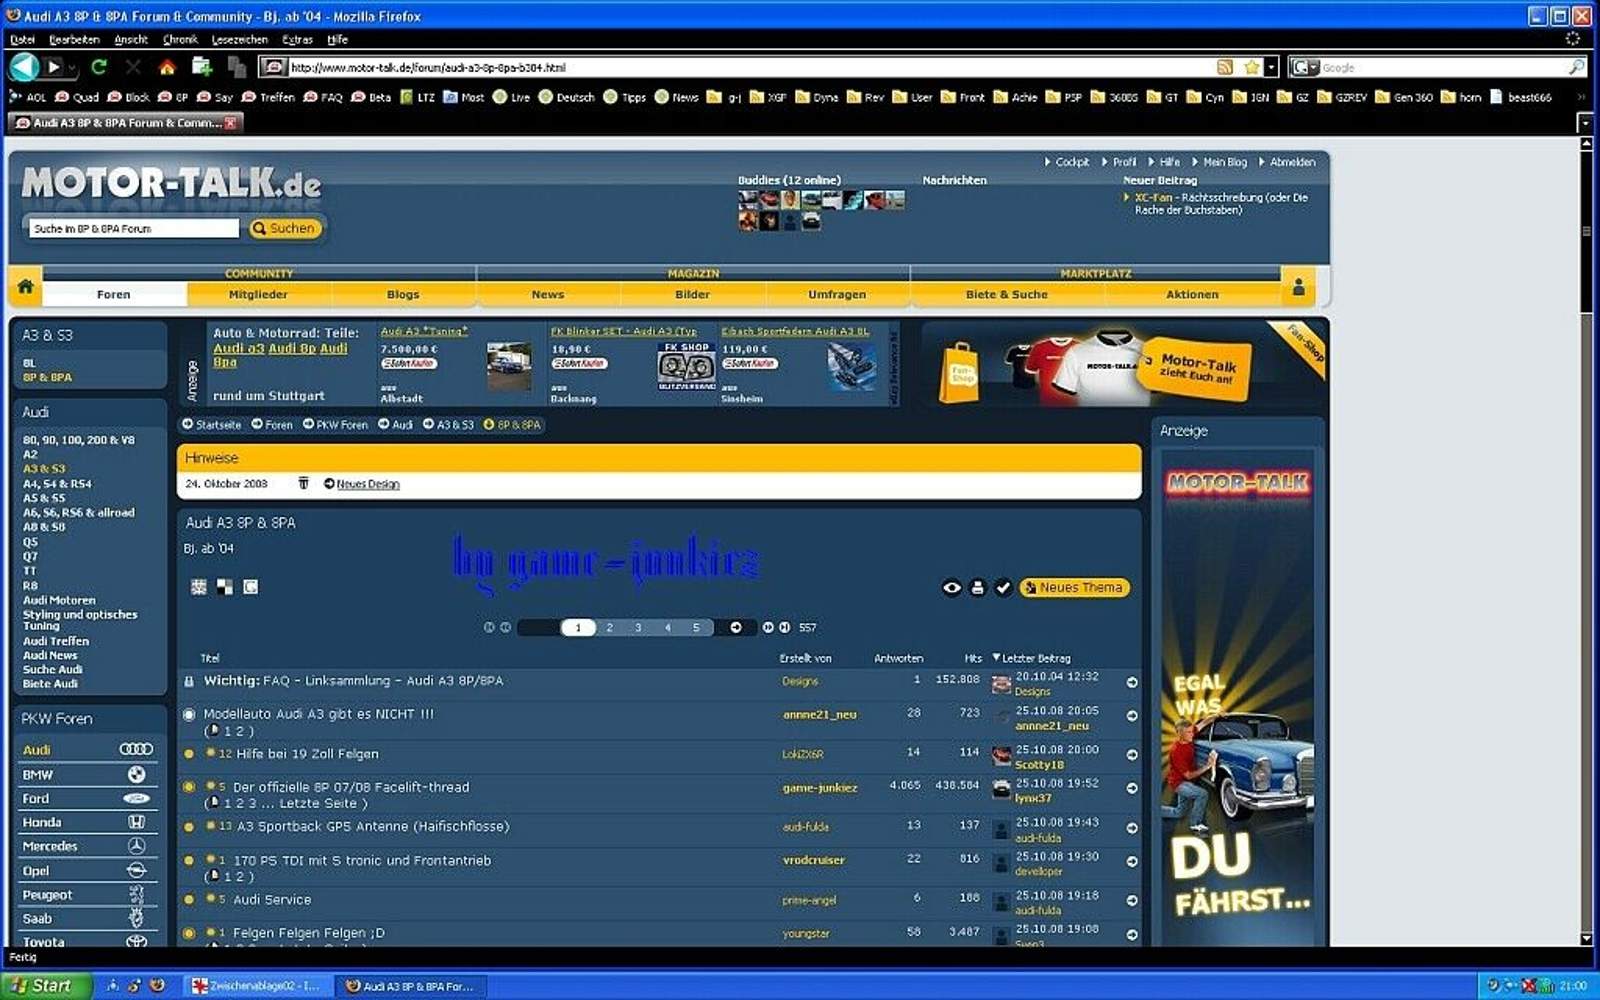Viewport: 1600px width, 1000px height.
Task: Click the Suchen search button
Action: (x=285, y=229)
